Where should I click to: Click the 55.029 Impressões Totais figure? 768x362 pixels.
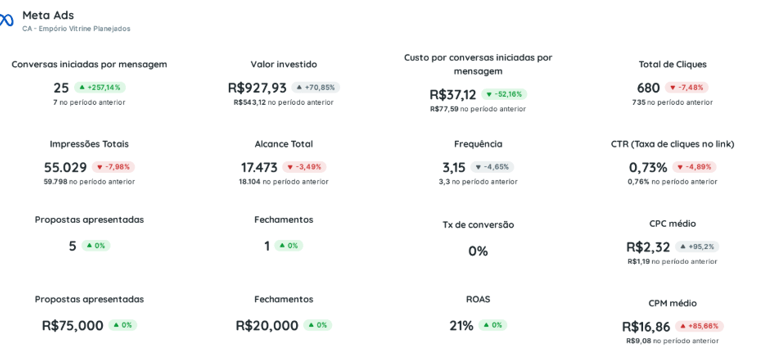pyautogui.click(x=65, y=167)
